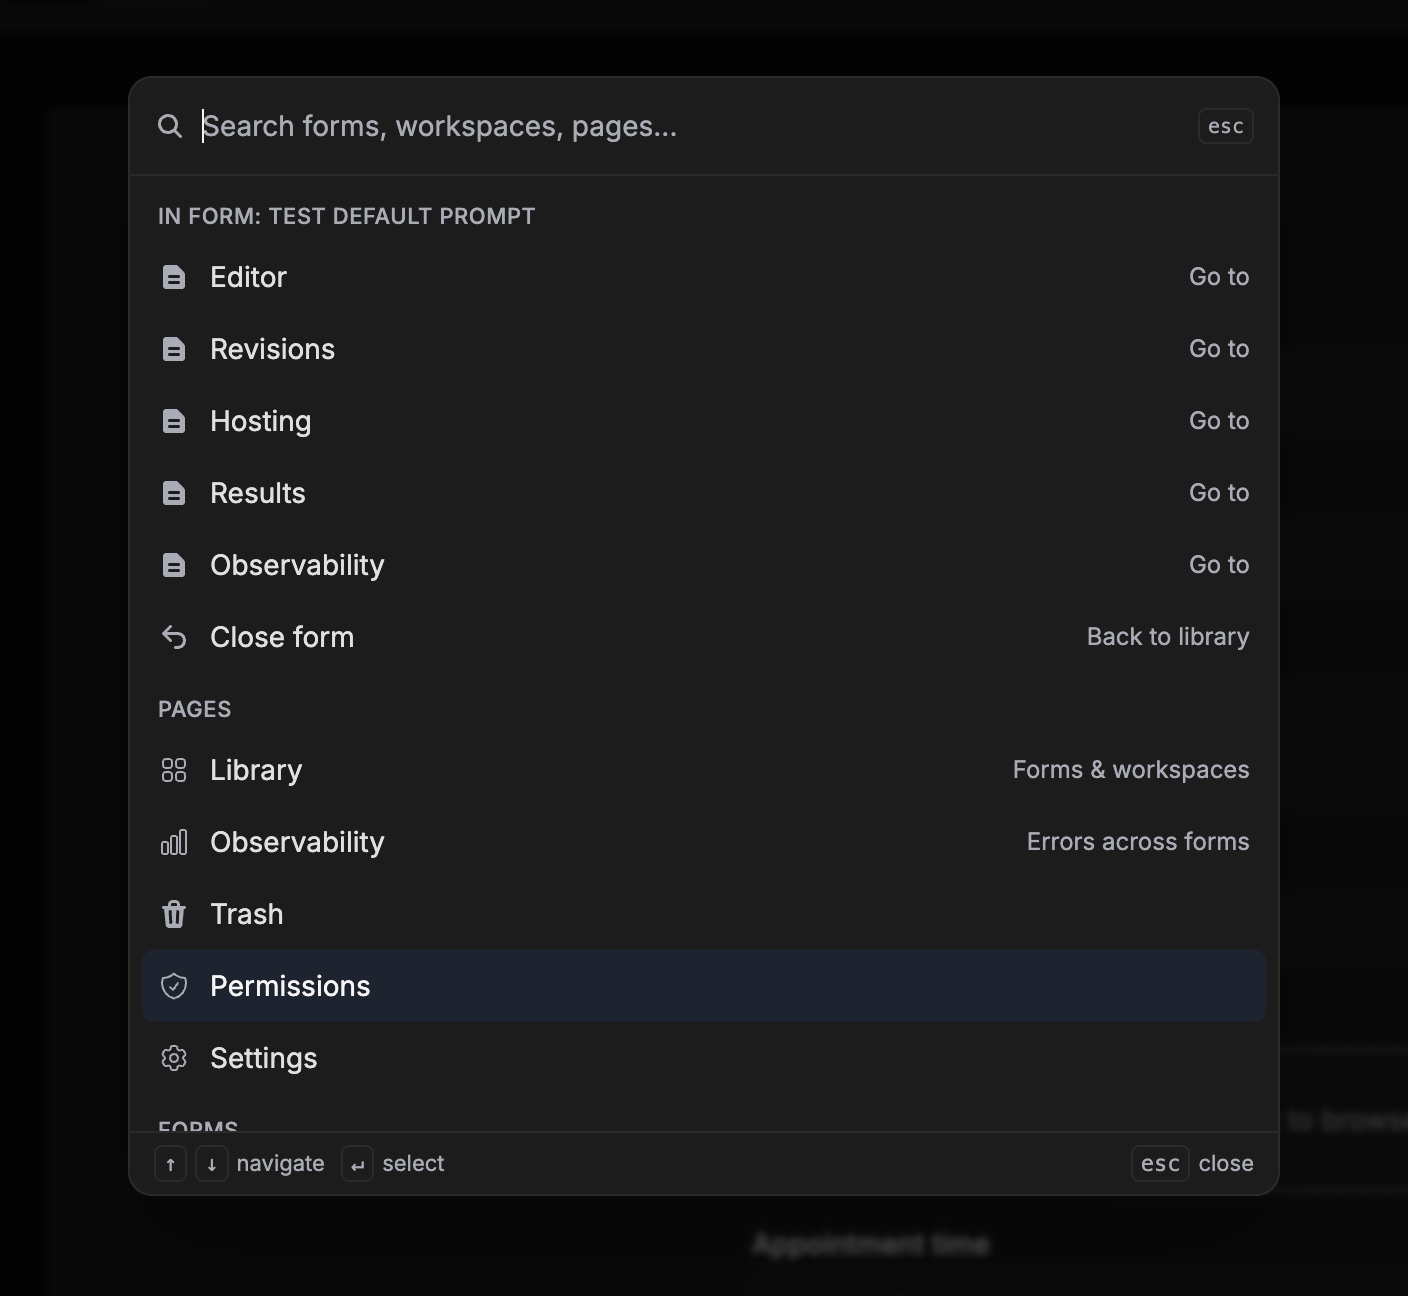The width and height of the screenshot is (1408, 1296).
Task: Select the Hosting entry
Action: 704,421
